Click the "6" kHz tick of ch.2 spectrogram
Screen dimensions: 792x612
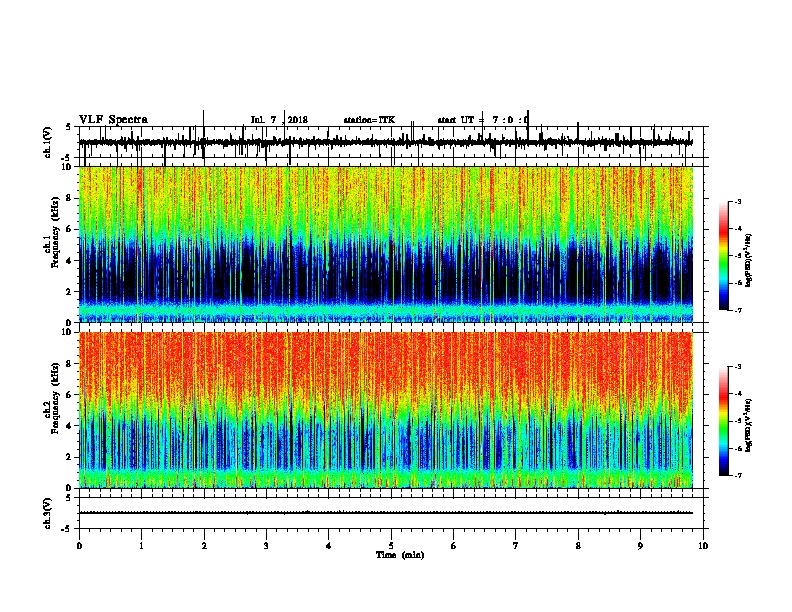tap(69, 395)
